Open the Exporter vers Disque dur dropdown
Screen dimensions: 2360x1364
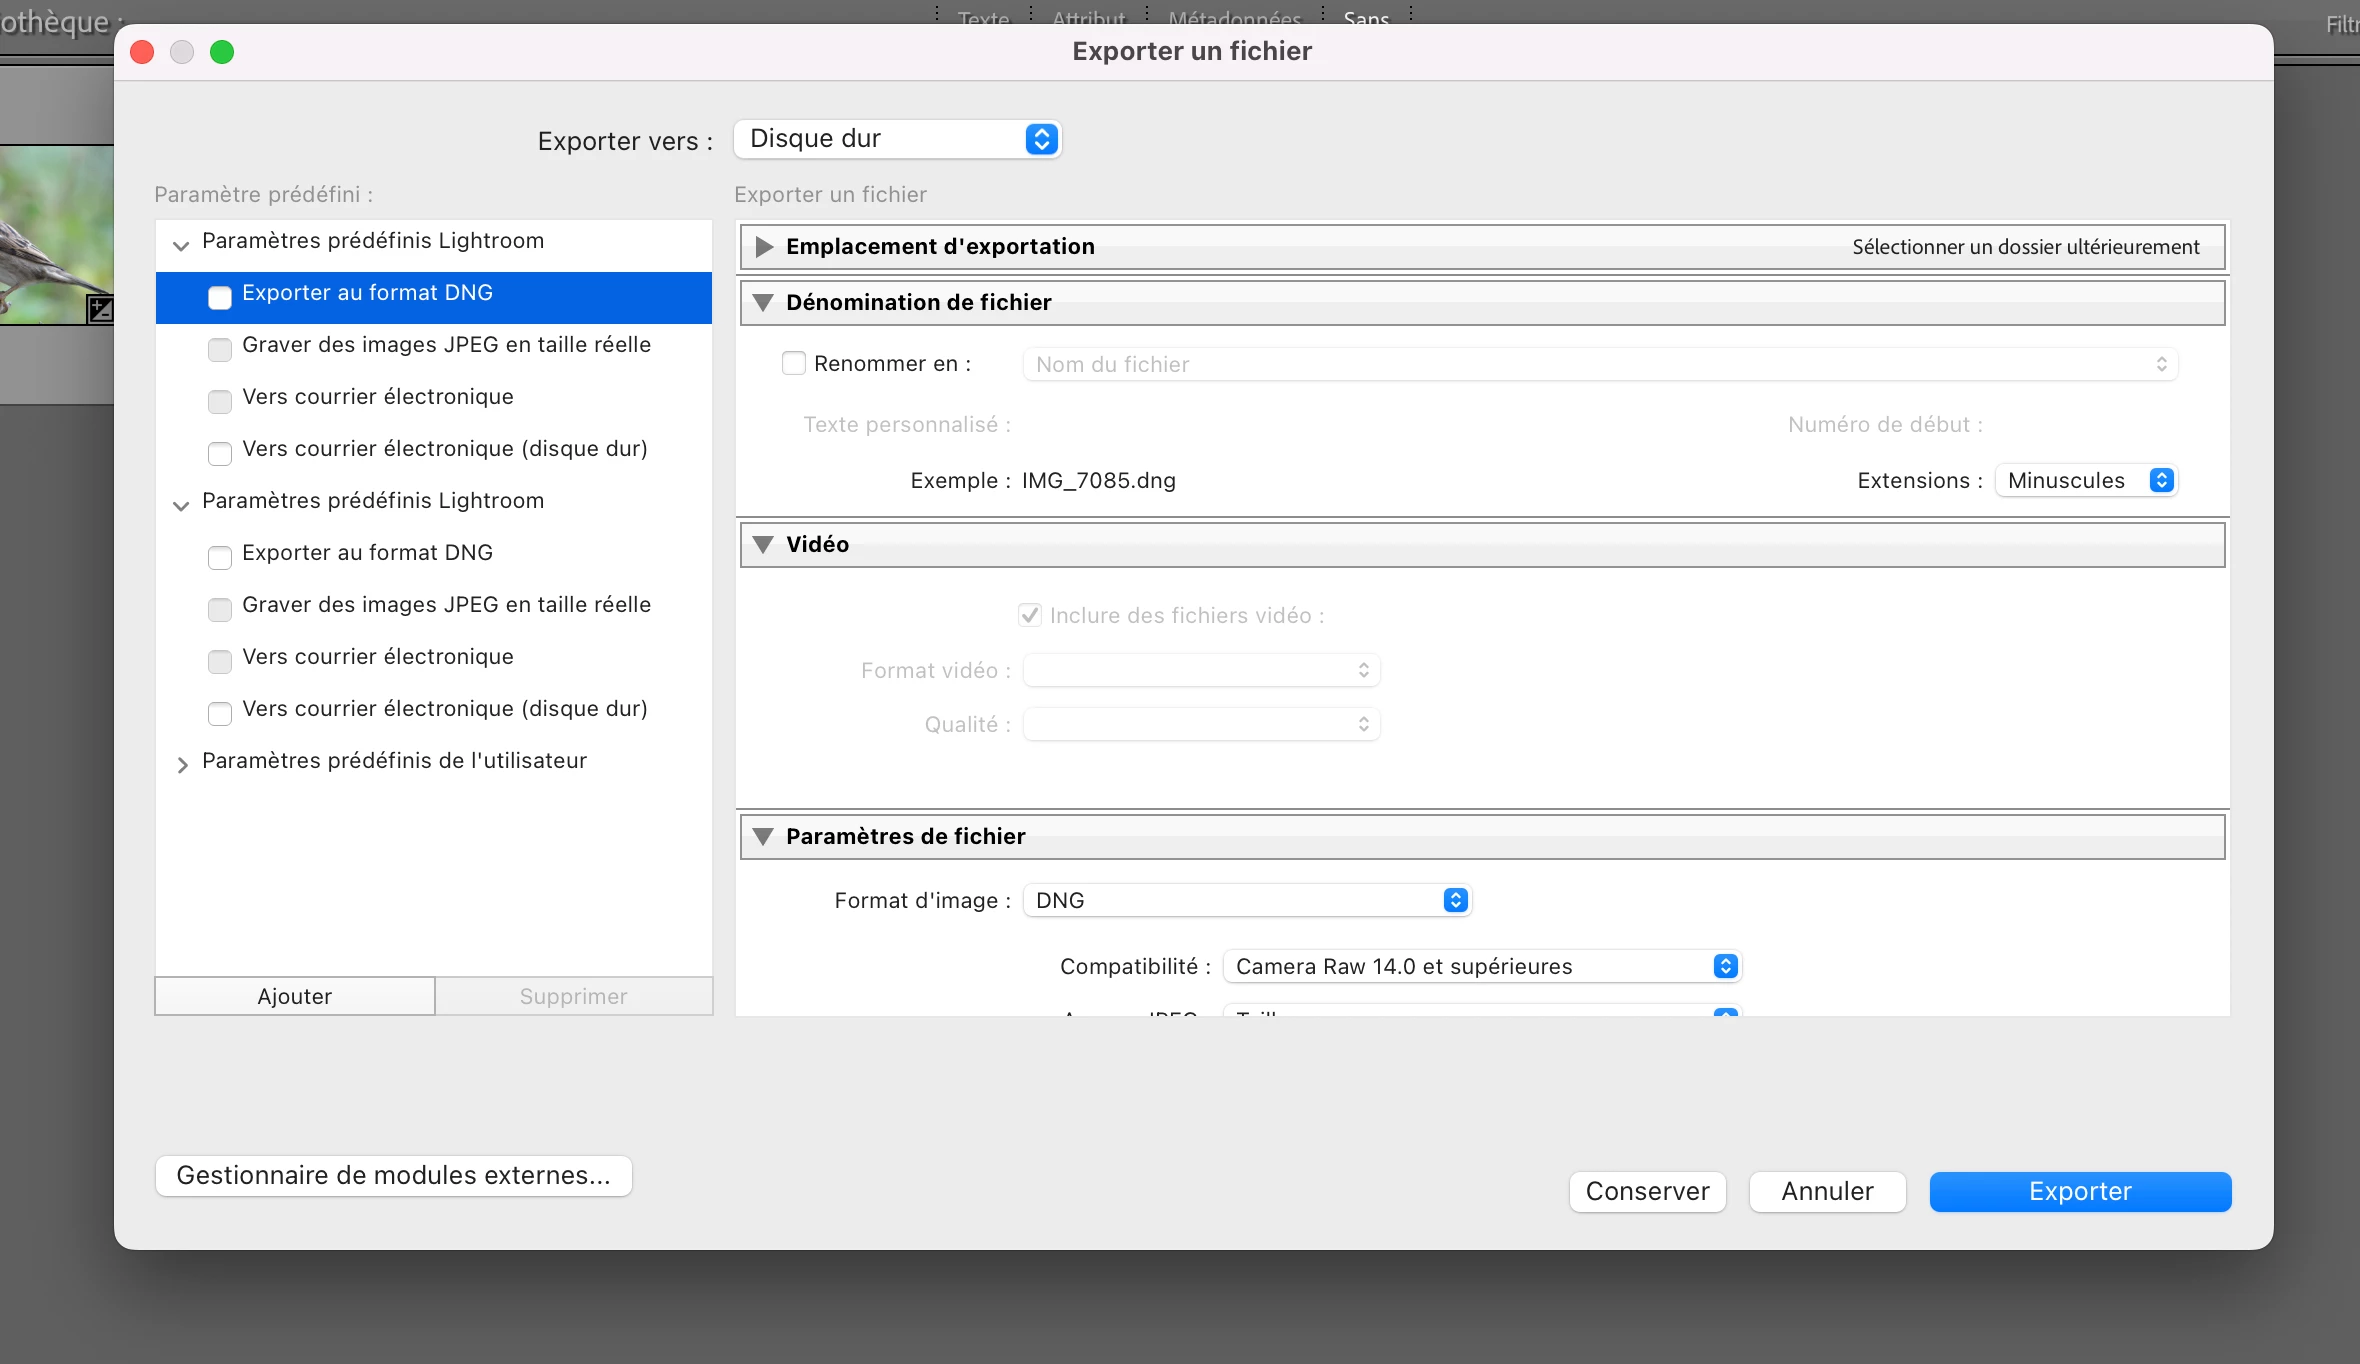[x=897, y=139]
